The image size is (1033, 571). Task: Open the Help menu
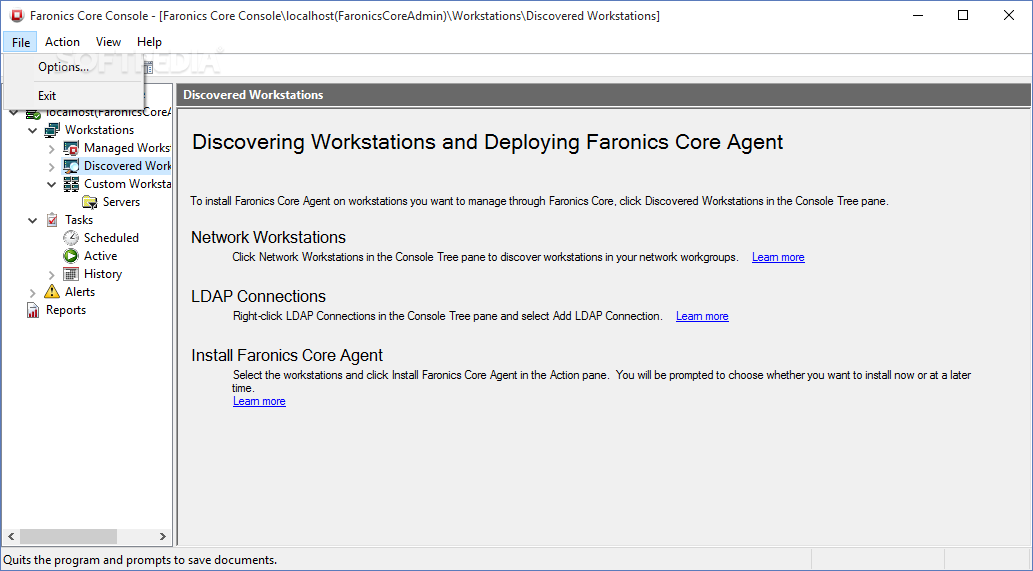(x=150, y=41)
